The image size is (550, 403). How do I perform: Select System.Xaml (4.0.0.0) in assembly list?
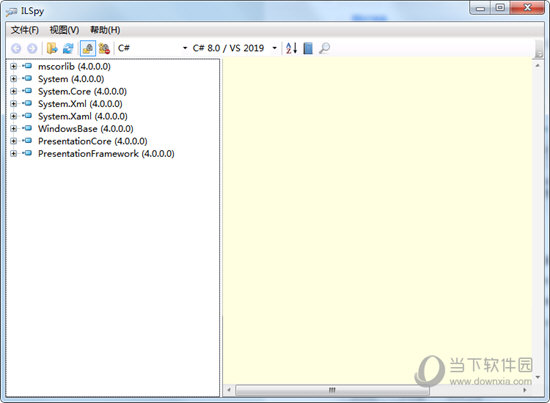[83, 116]
